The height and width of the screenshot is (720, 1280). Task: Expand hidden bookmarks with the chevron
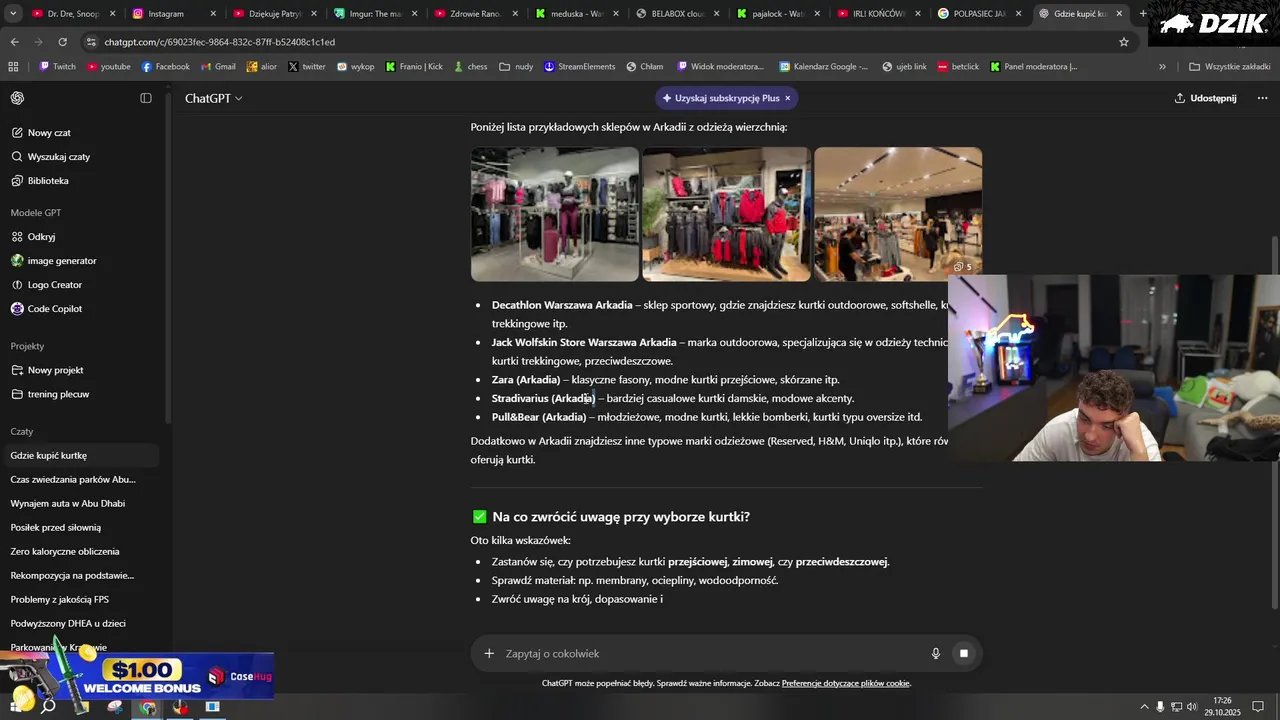1162,67
